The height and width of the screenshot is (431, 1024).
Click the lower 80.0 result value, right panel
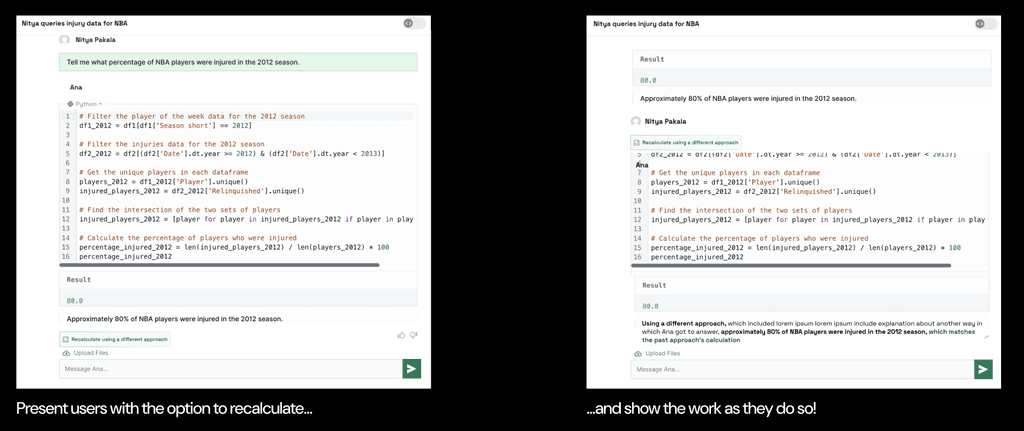point(650,307)
